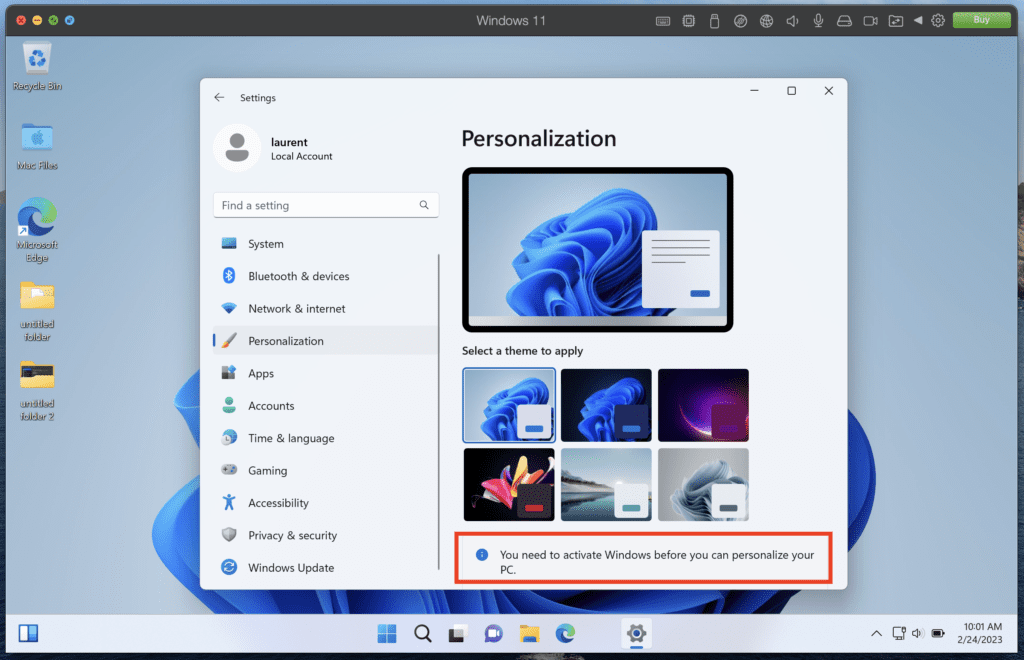This screenshot has height=660, width=1024.
Task: Click the 'laurent' user name
Action: 289,142
